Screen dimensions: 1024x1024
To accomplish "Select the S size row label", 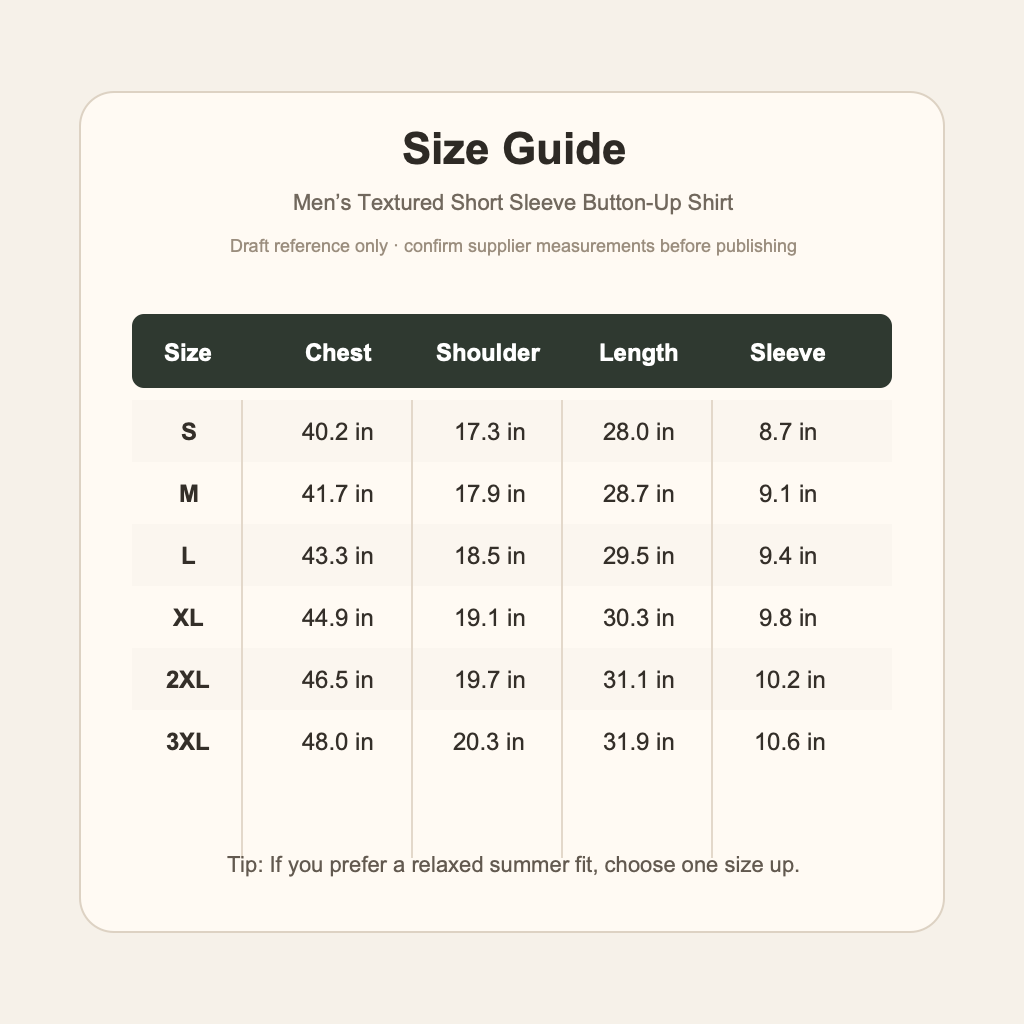I will (x=188, y=432).
